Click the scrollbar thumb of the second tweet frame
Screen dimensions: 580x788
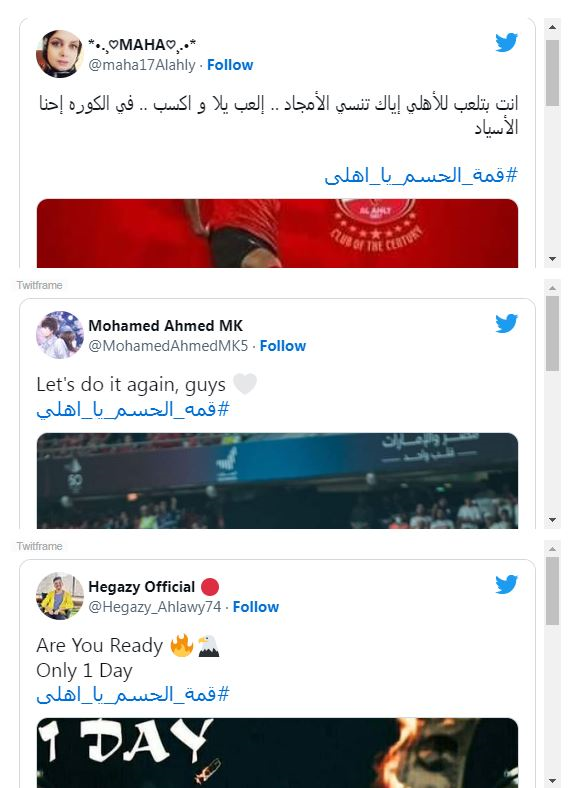[x=552, y=333]
